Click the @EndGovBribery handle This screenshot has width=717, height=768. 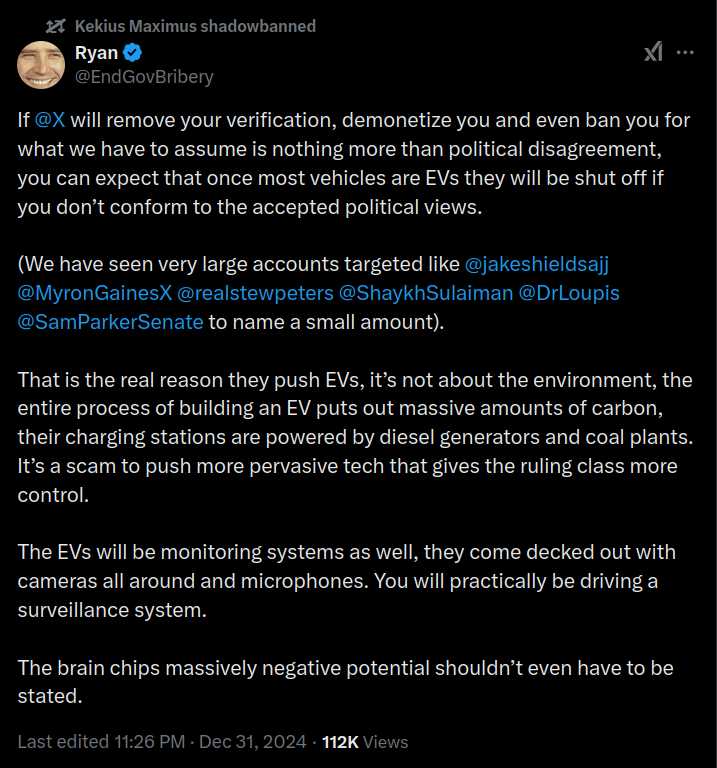pos(144,76)
